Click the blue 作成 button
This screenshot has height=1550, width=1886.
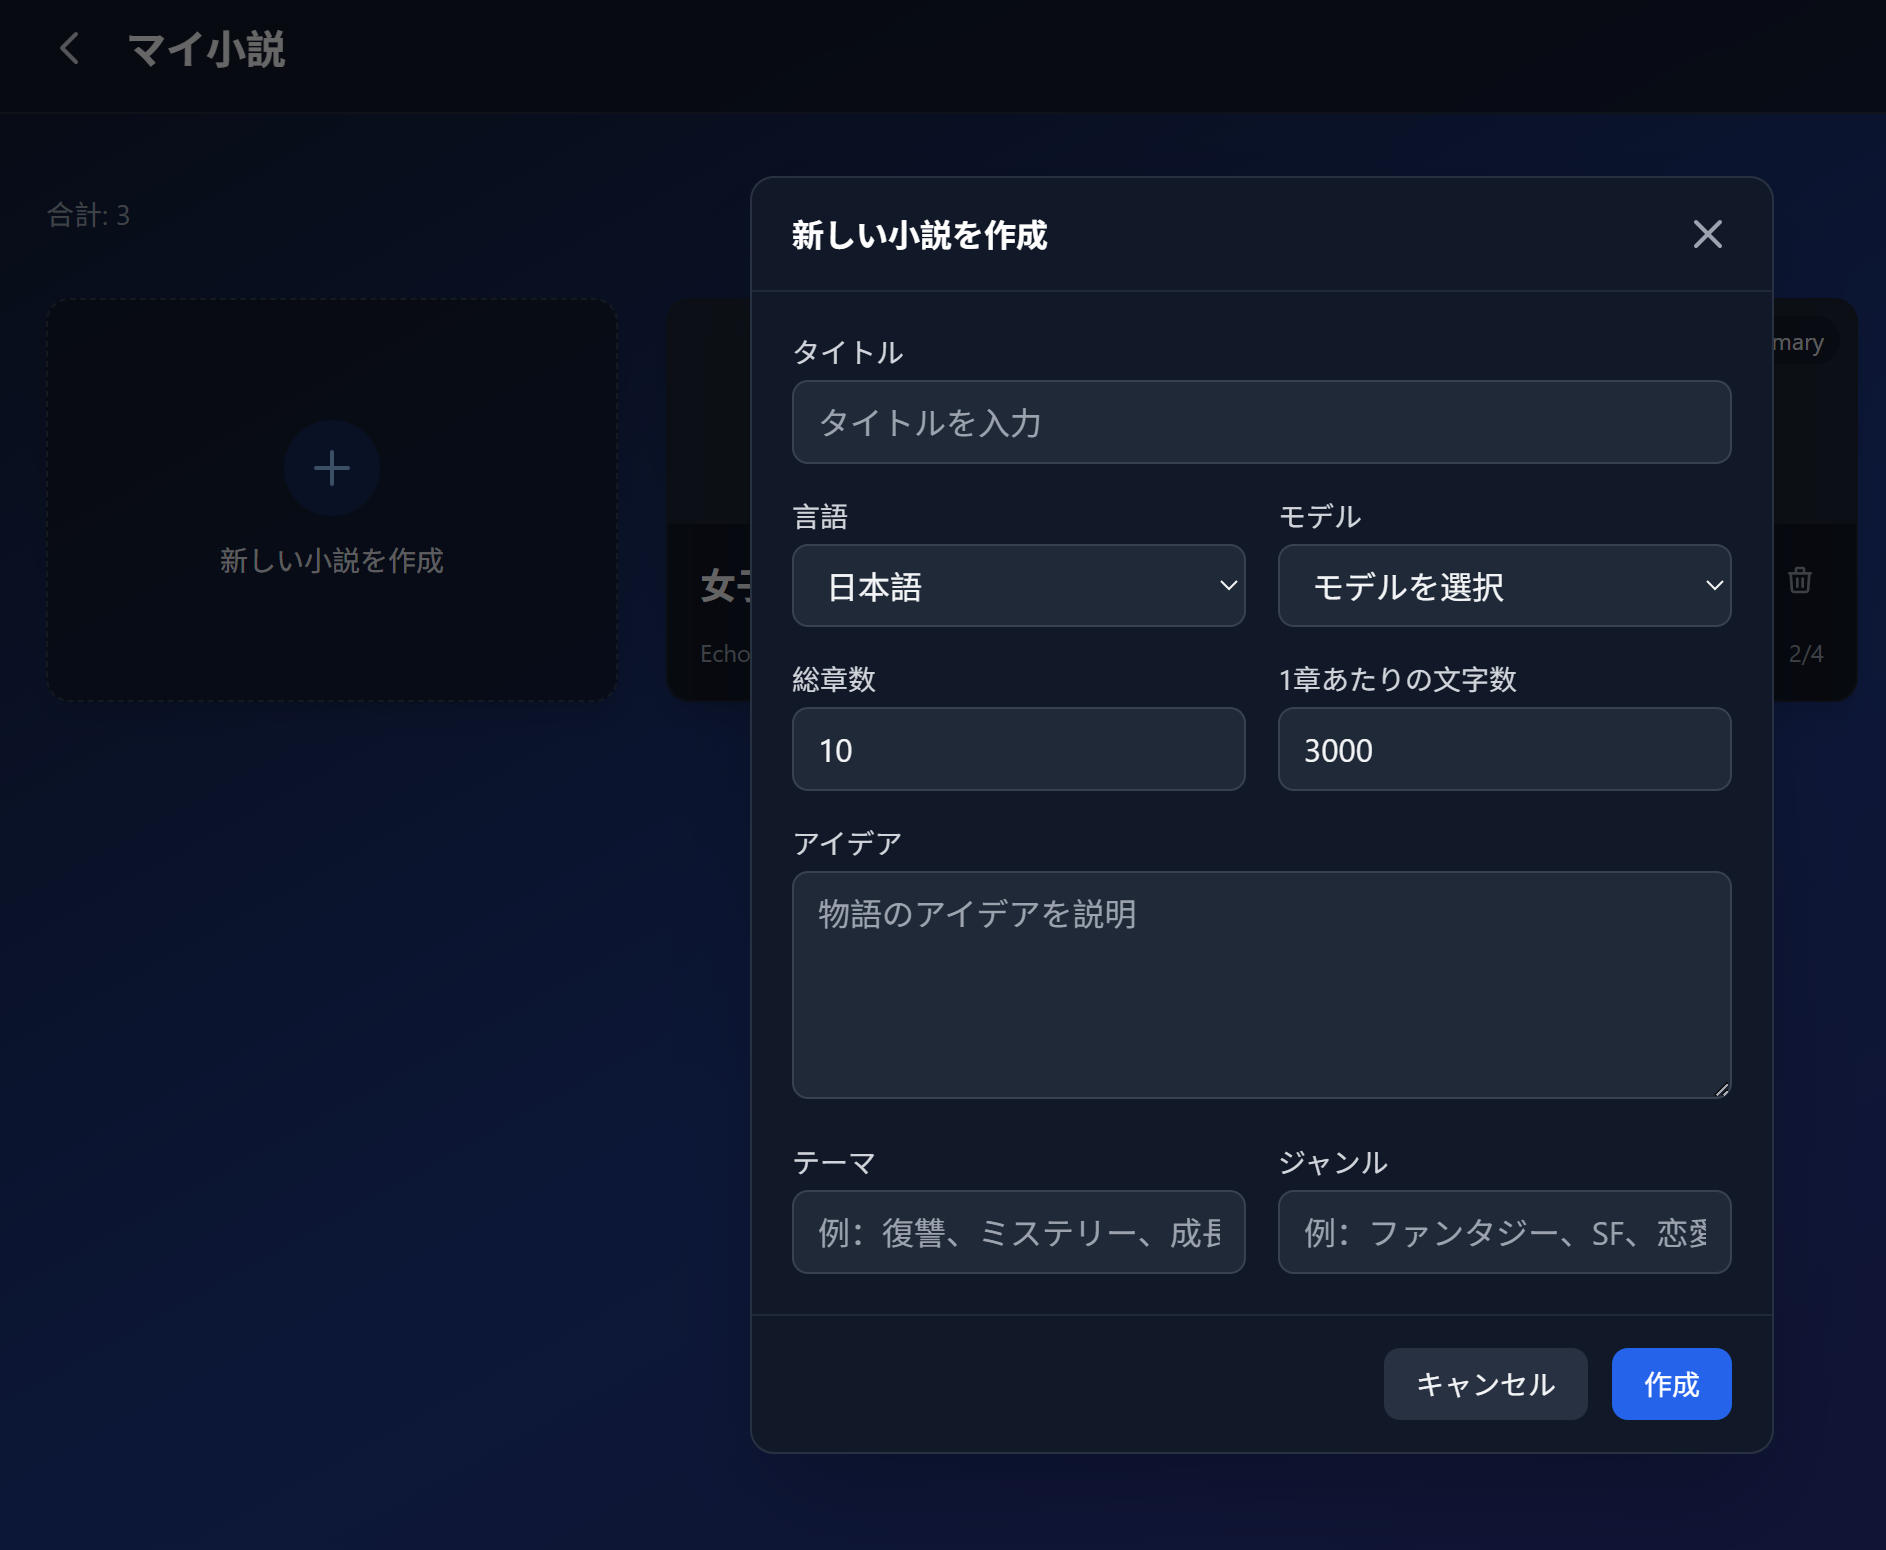click(x=1670, y=1384)
